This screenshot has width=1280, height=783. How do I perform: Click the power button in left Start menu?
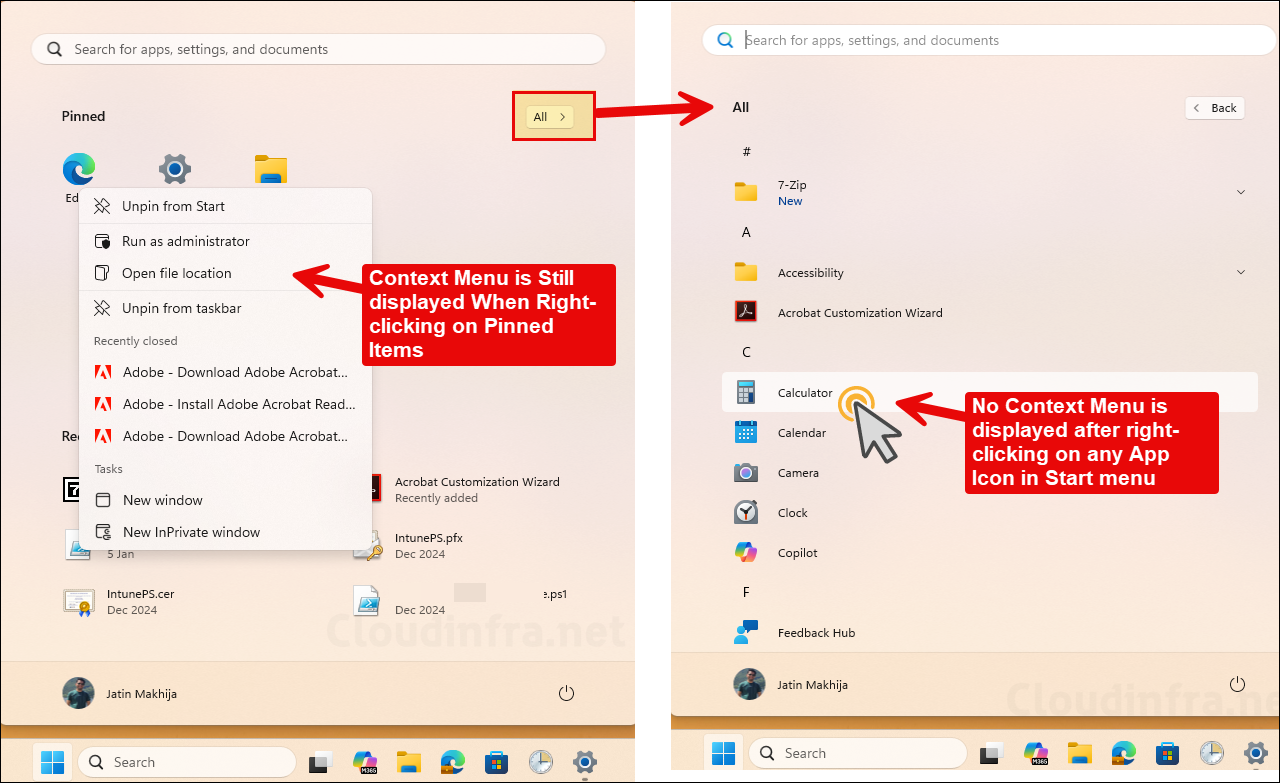click(566, 693)
